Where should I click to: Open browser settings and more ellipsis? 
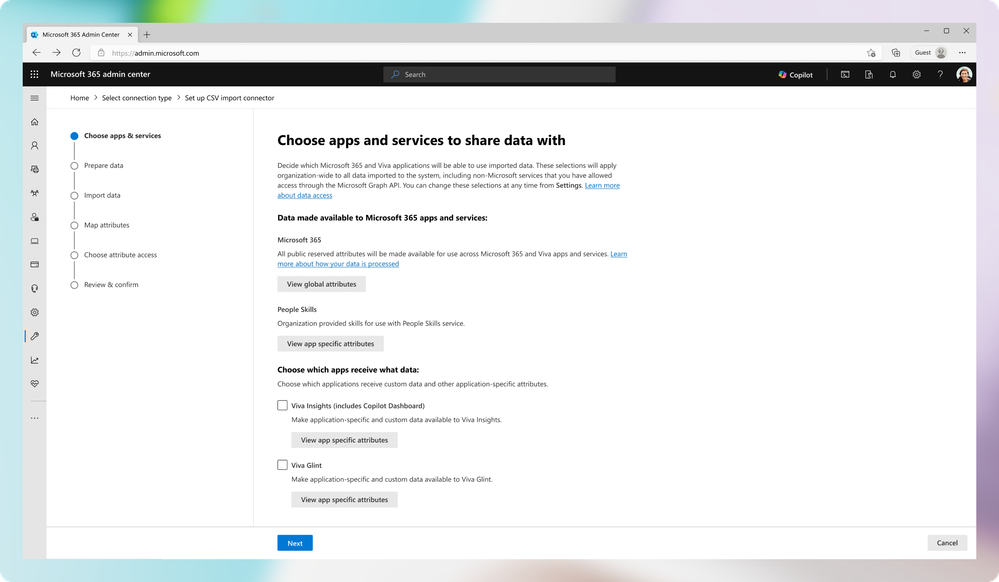[x=962, y=53]
